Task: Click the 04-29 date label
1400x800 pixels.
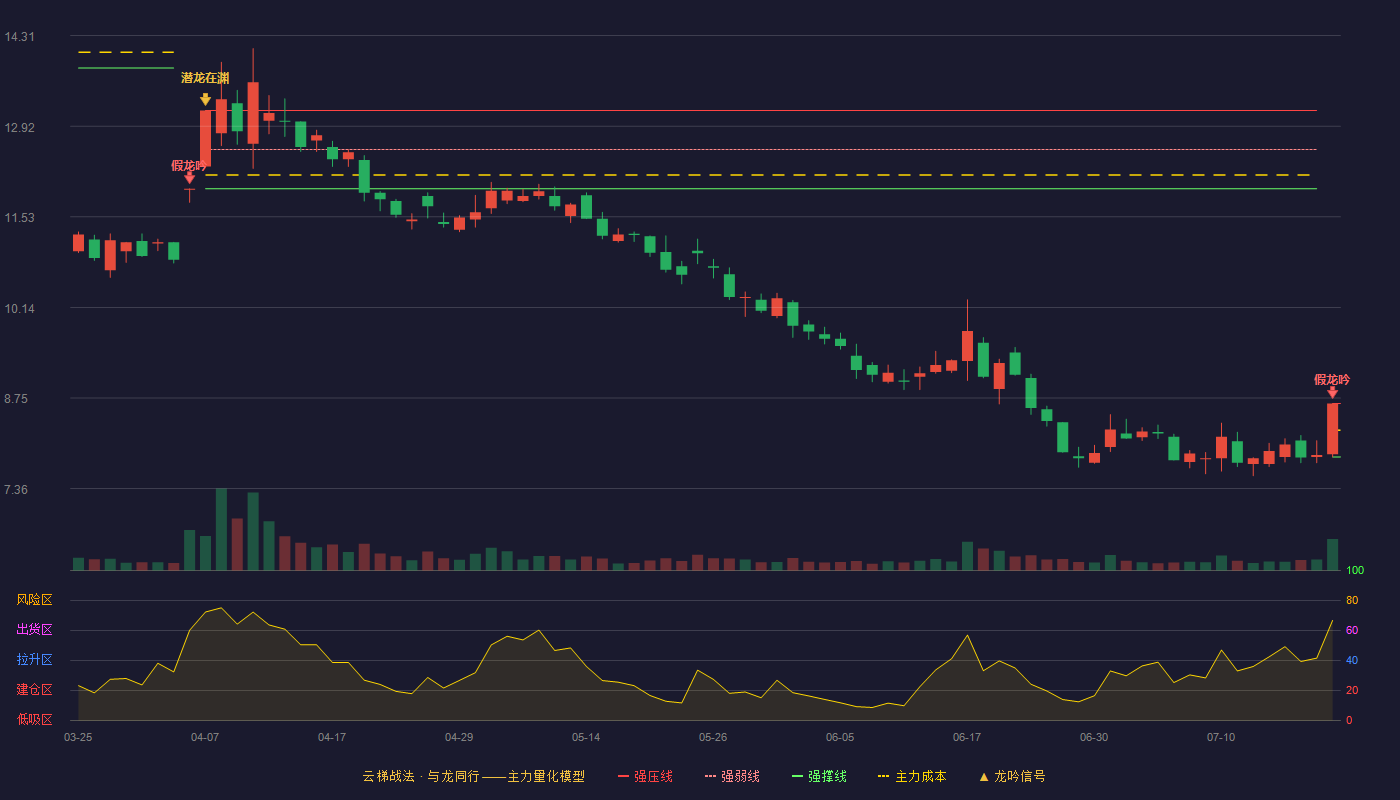Action: 459,737
